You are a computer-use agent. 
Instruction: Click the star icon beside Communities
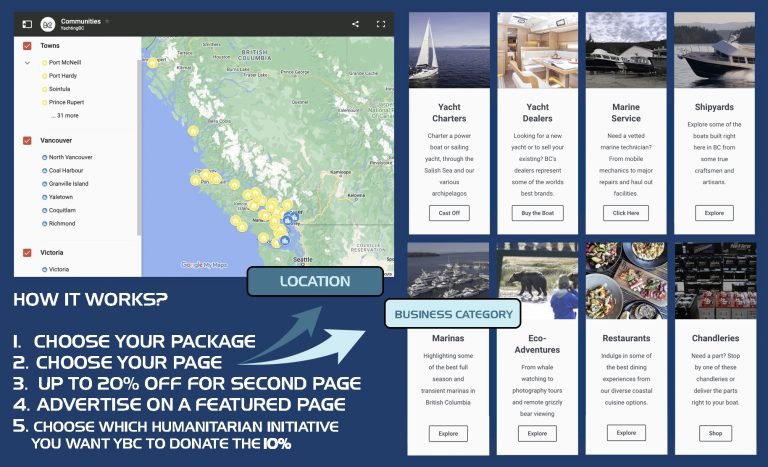tap(108, 20)
